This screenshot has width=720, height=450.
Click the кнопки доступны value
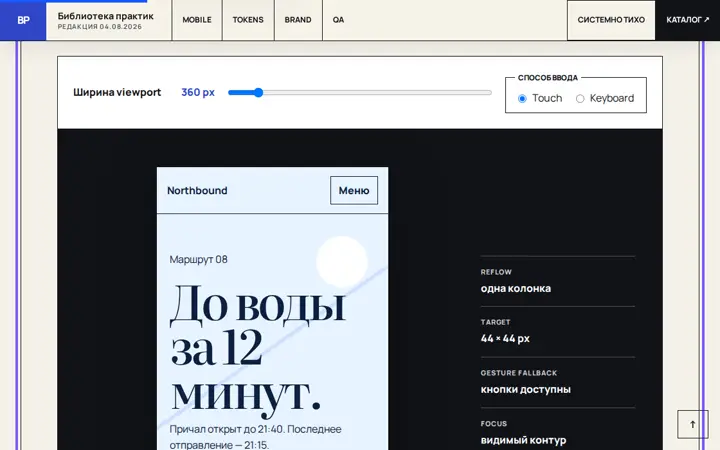click(x=526, y=390)
